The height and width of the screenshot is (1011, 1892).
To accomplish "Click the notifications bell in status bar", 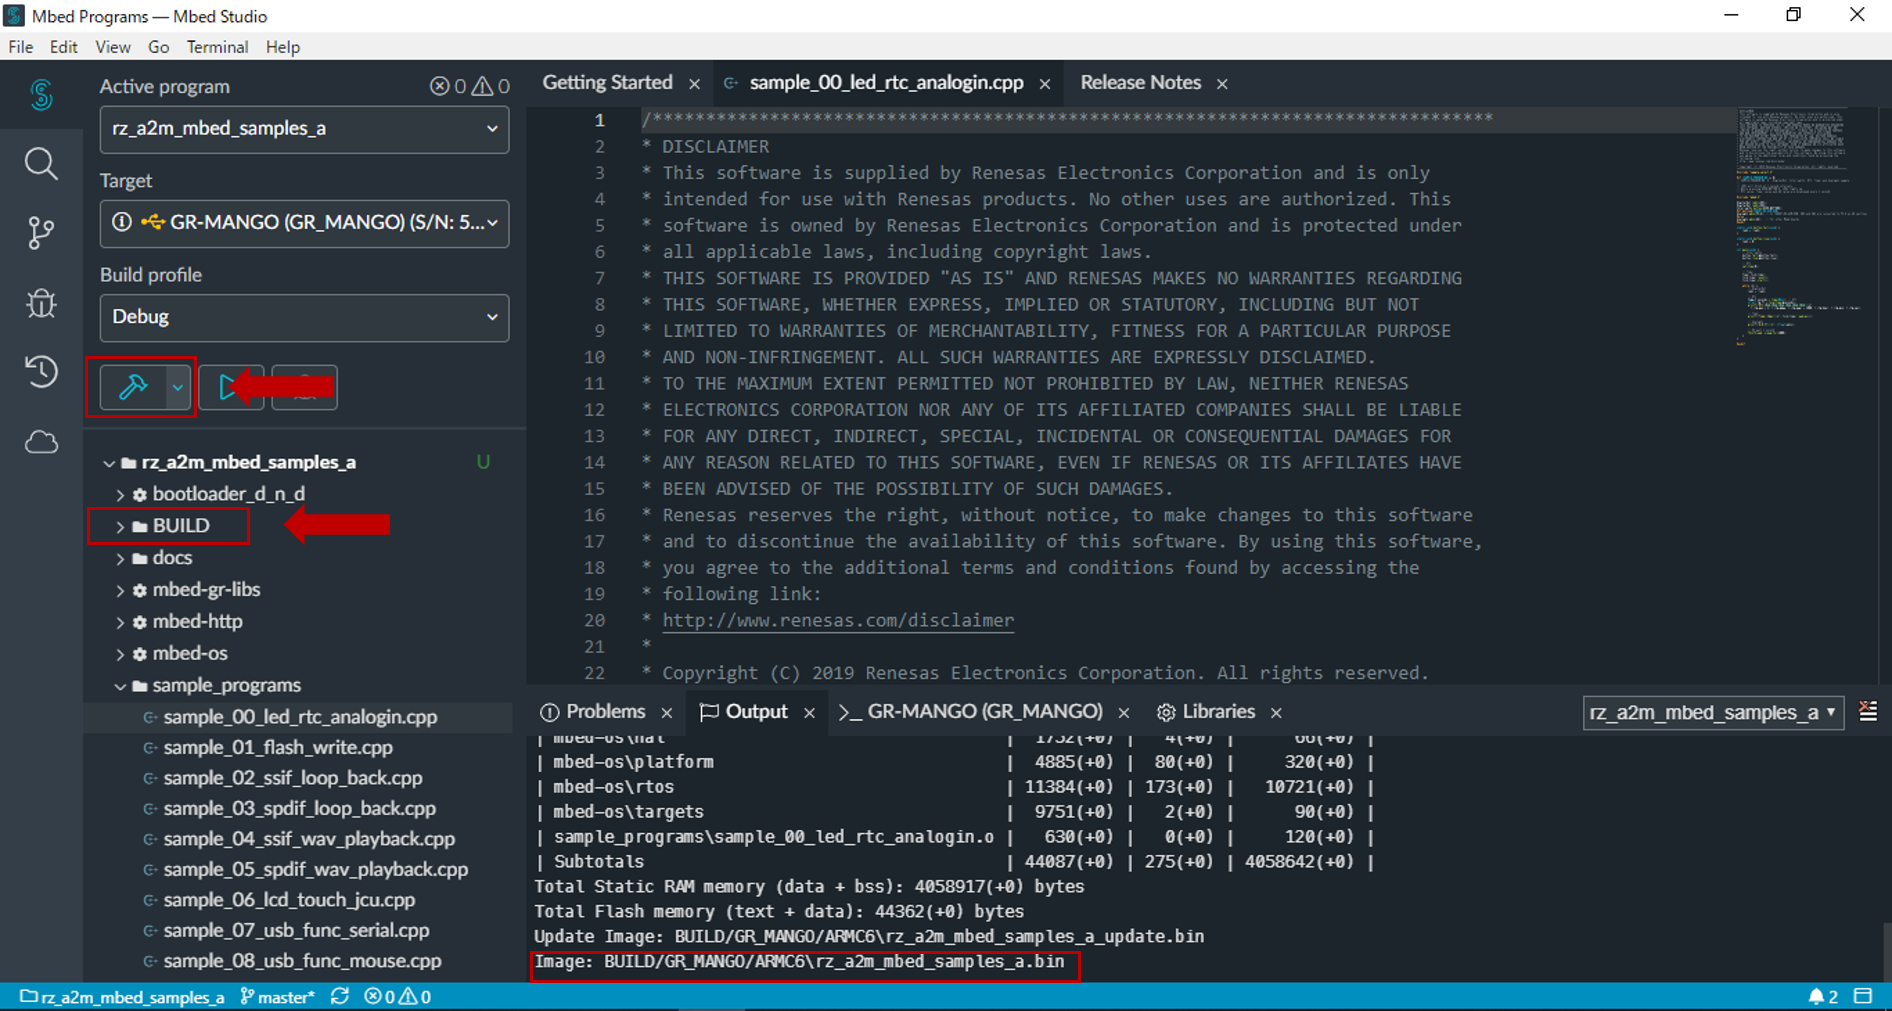I will pos(1816,996).
